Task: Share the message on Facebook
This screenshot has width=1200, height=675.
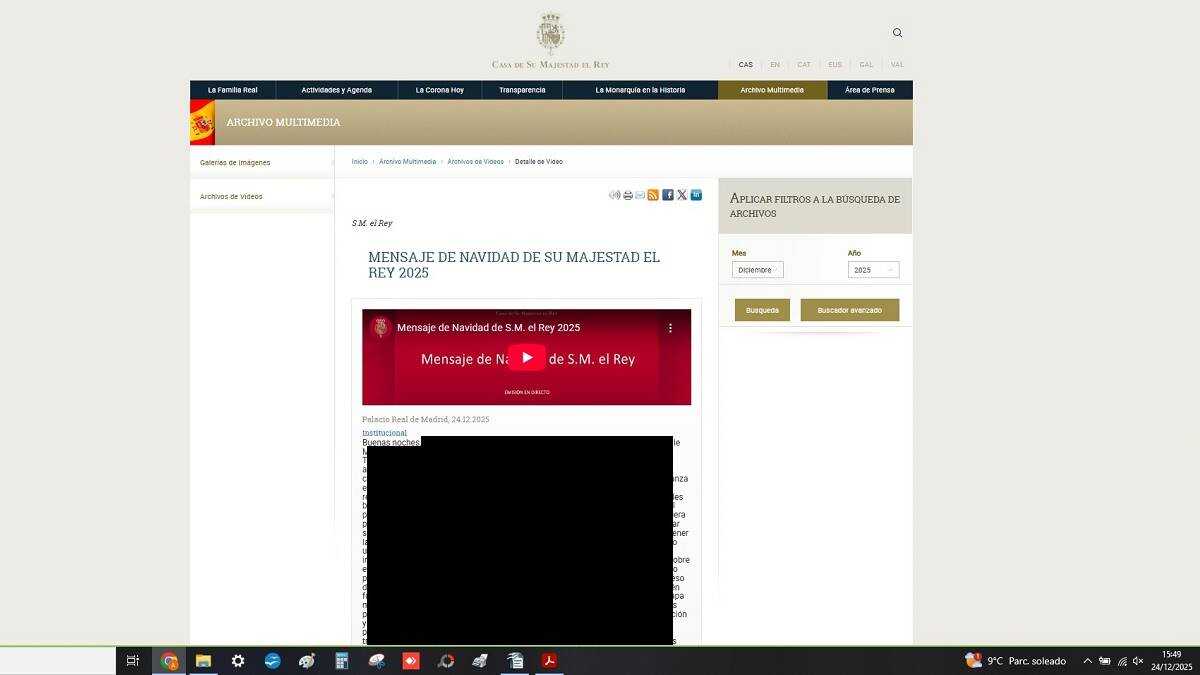Action: [x=668, y=195]
